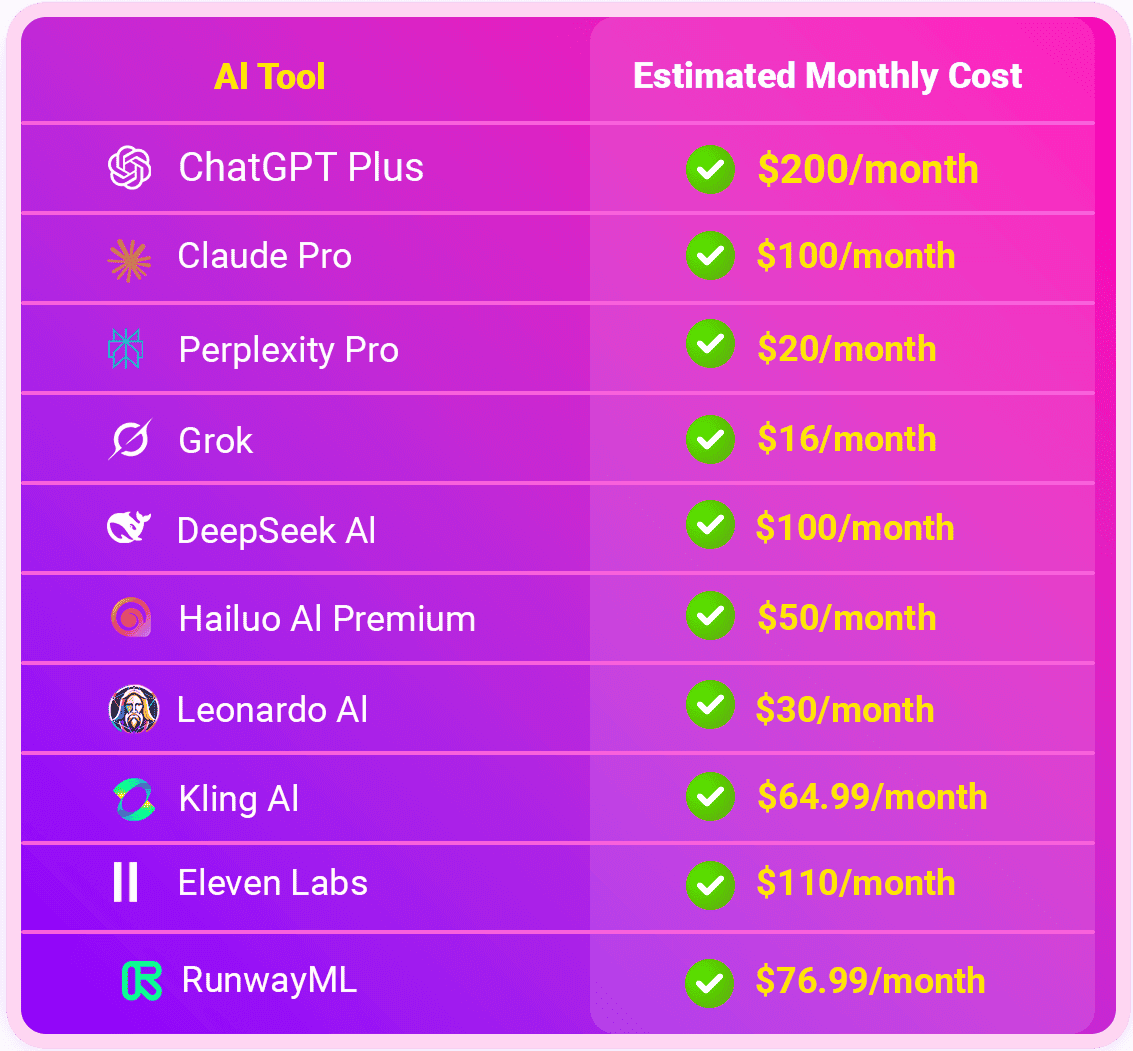Click the Hailuo AI Premium text
The height and width of the screenshot is (1051, 1133).
point(327,619)
